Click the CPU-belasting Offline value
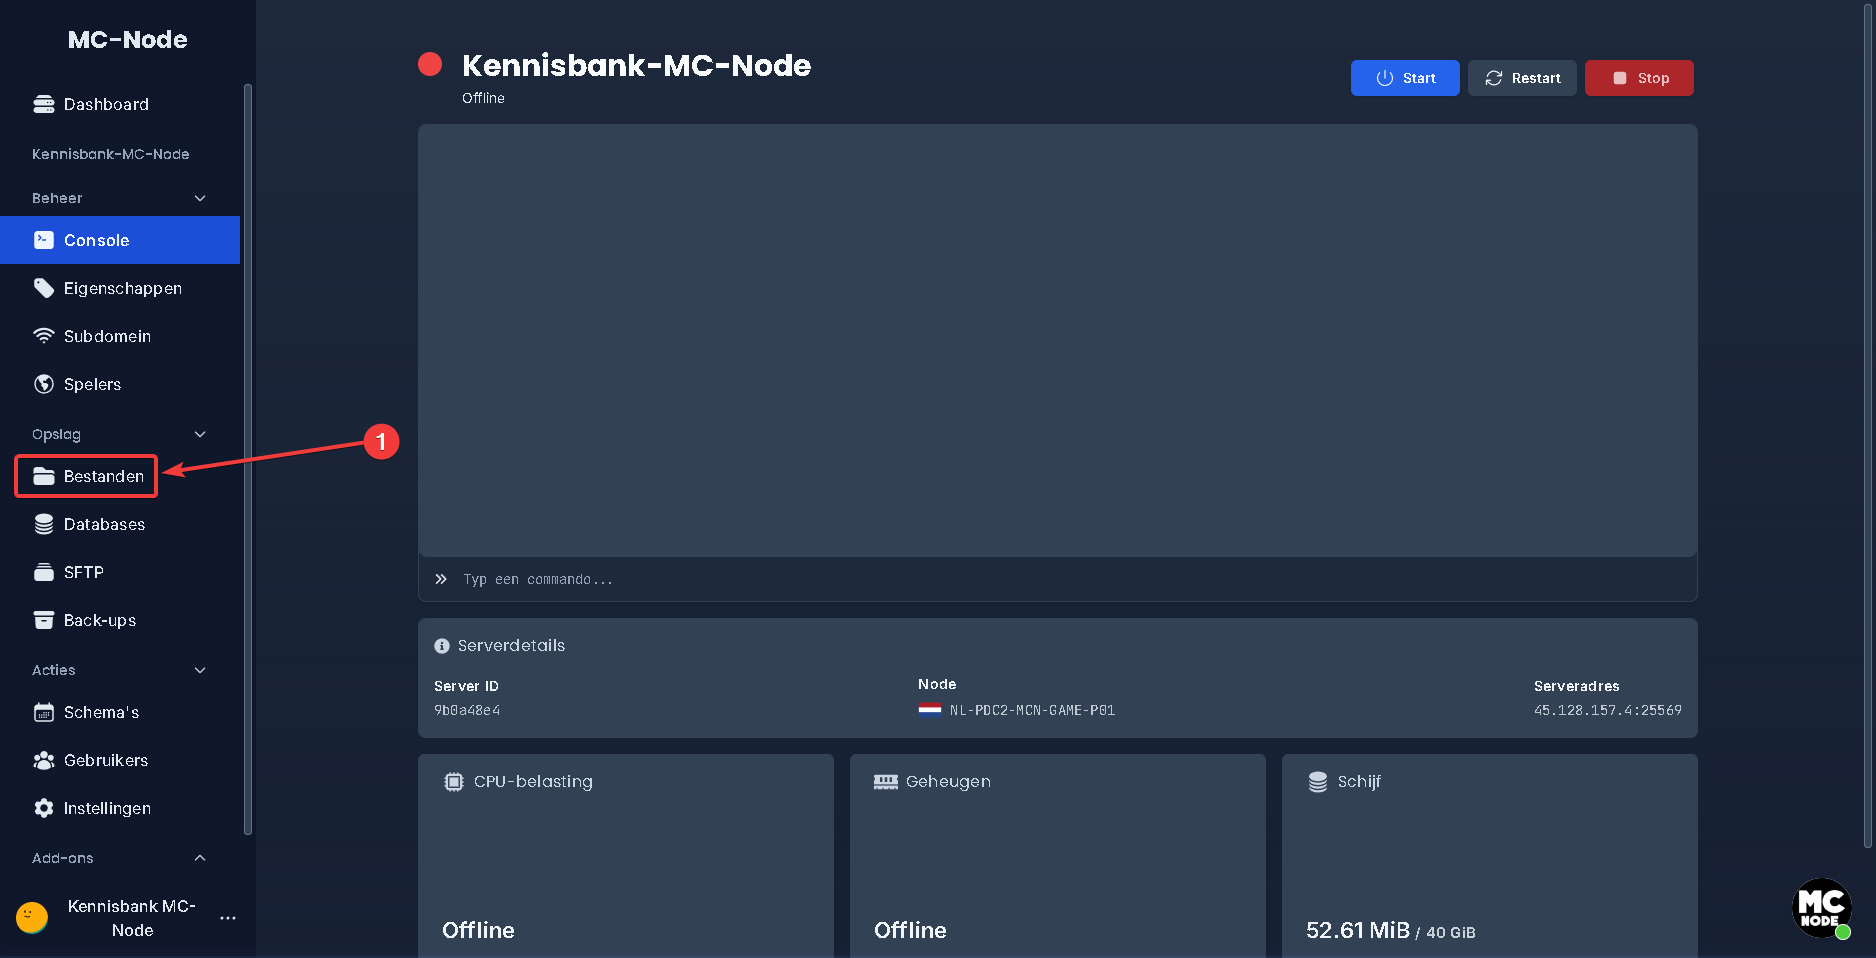 478,930
